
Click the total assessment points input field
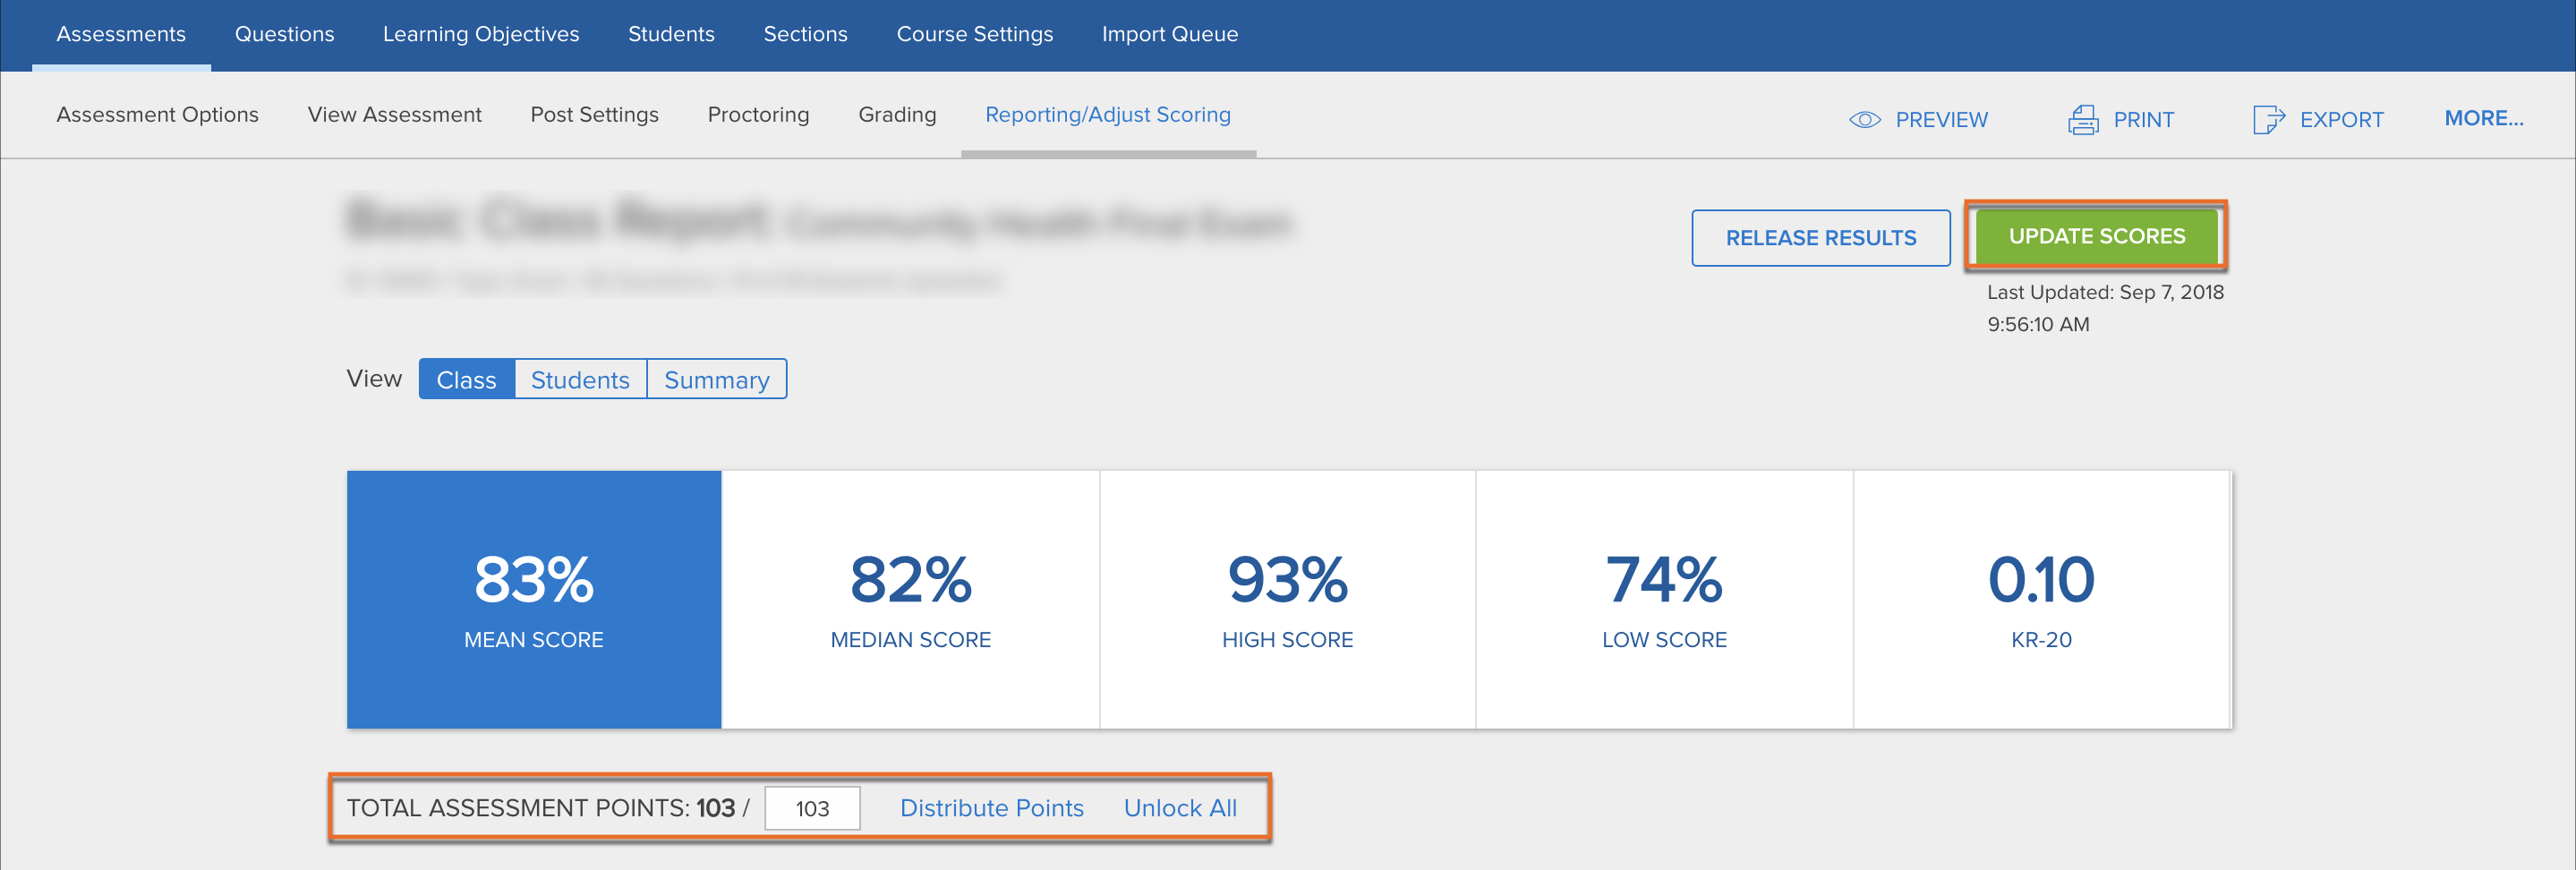(812, 808)
